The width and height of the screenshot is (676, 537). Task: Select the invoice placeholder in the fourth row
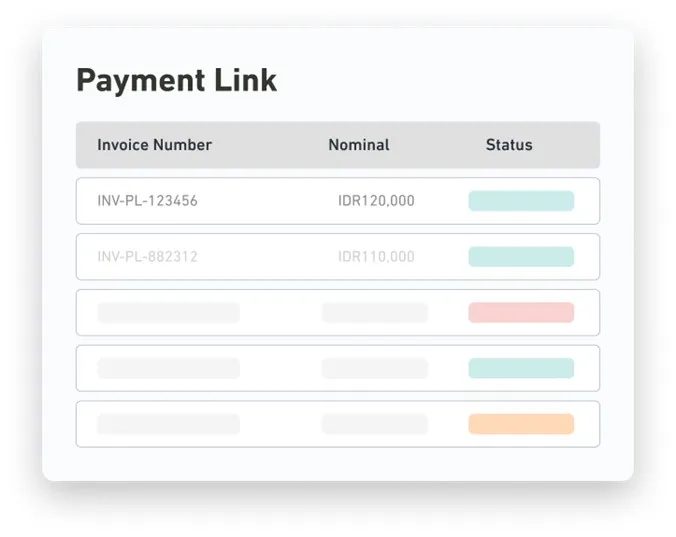coord(168,368)
